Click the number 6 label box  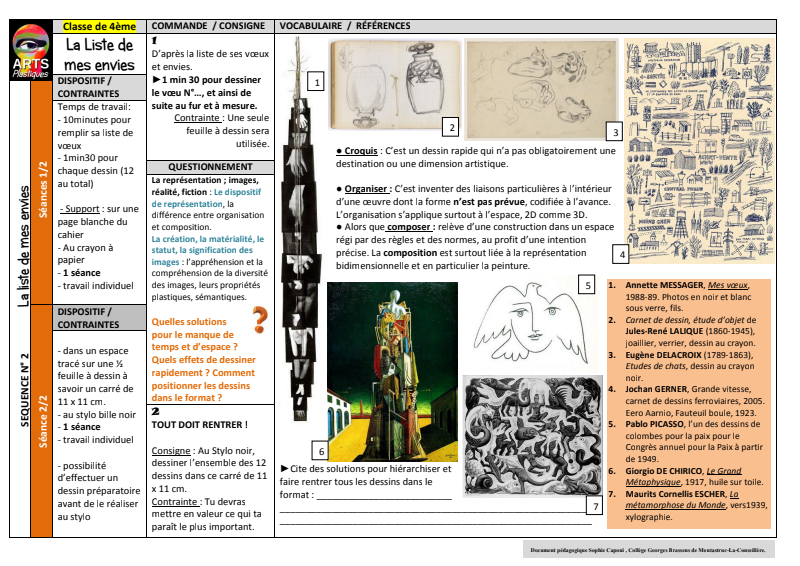pos(320,450)
